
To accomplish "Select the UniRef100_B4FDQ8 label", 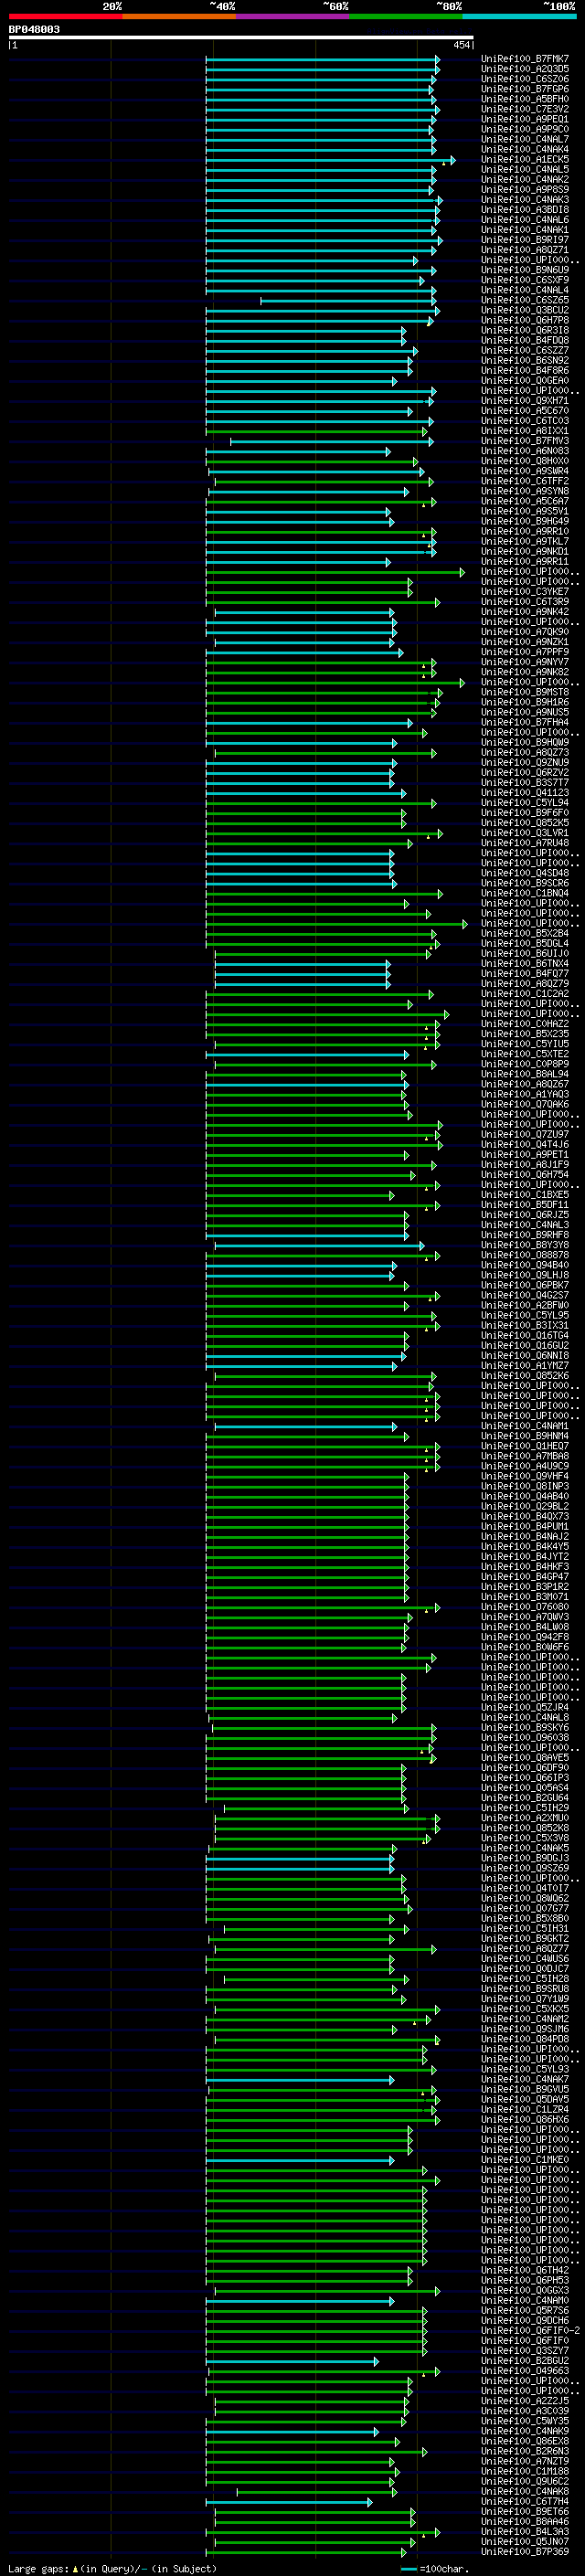I will 525,340.
